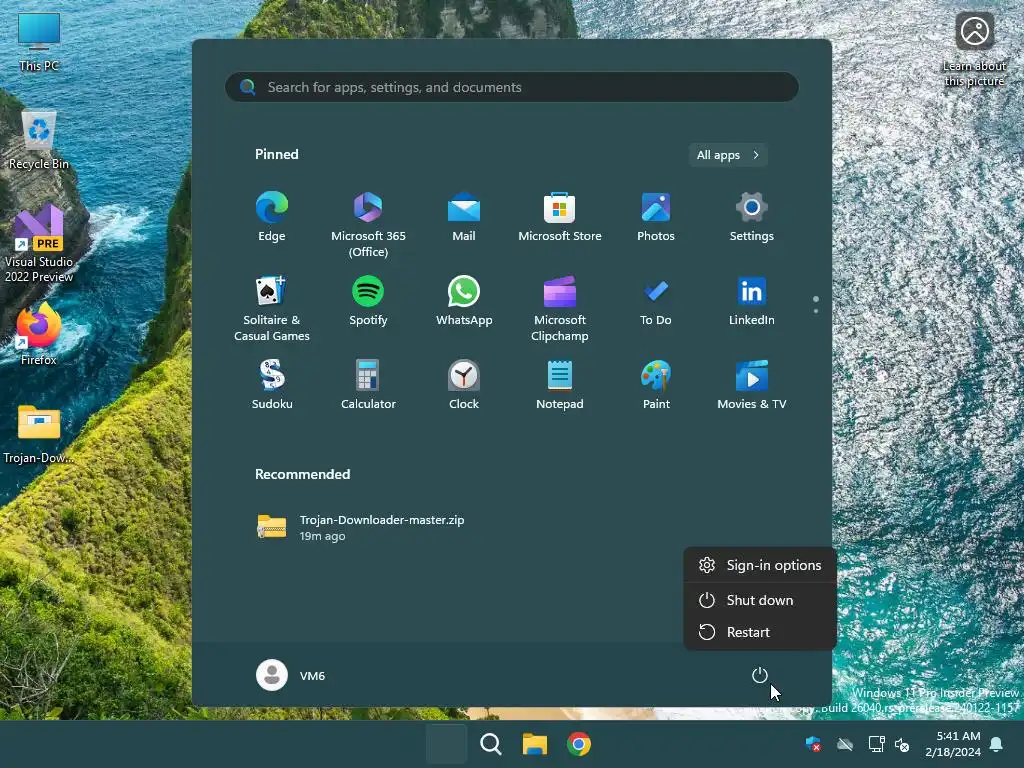Launch Sudoku

[x=272, y=385]
